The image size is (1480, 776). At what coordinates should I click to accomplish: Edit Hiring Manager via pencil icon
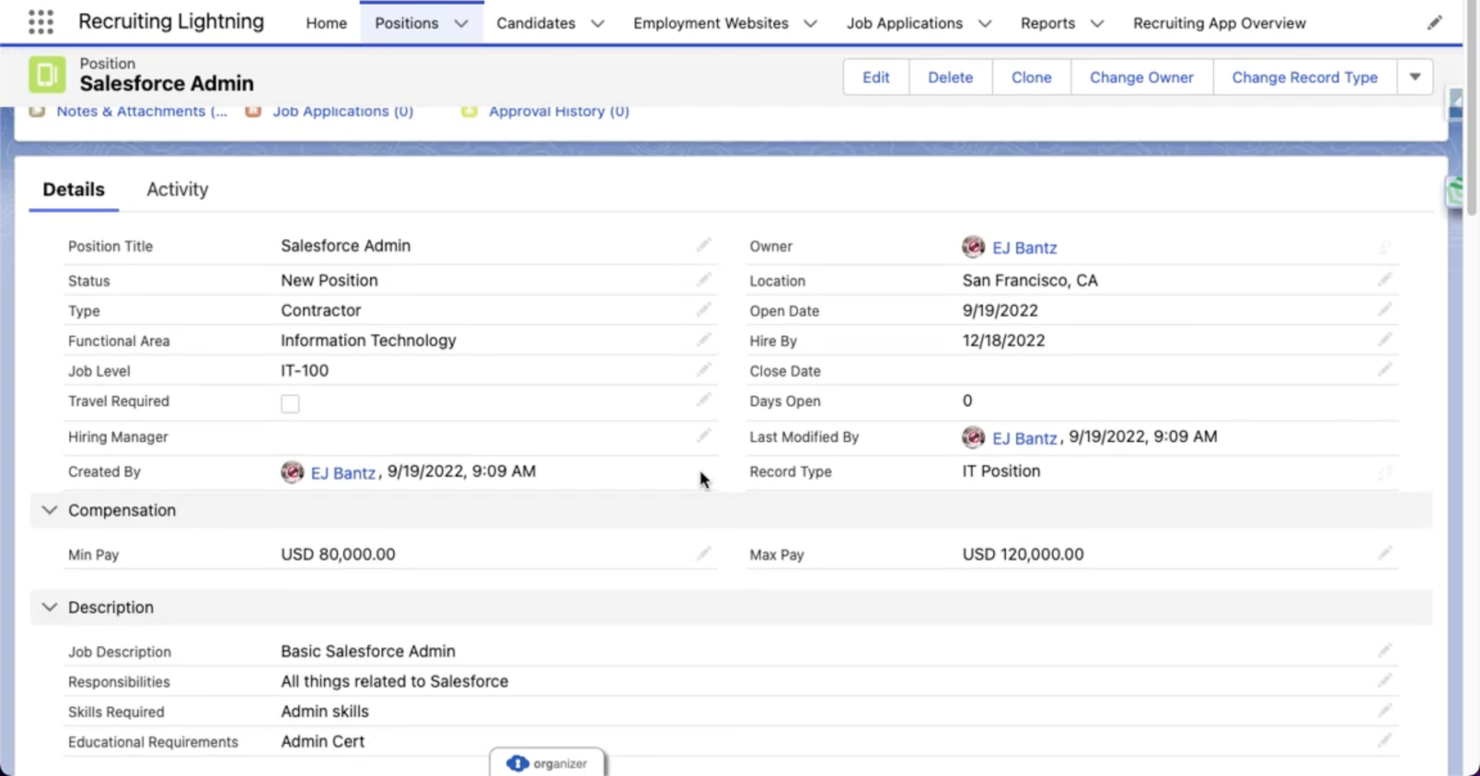(704, 435)
